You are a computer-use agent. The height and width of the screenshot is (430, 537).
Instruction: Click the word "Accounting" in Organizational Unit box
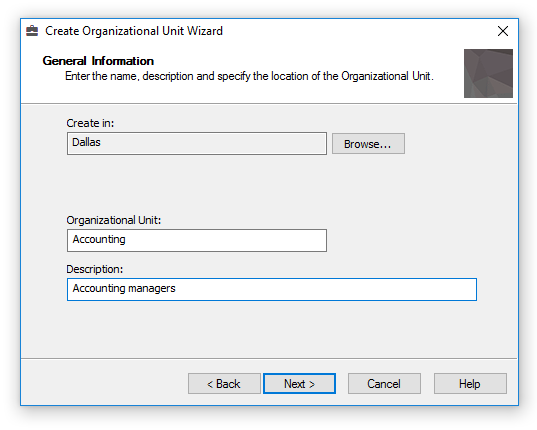[99, 239]
